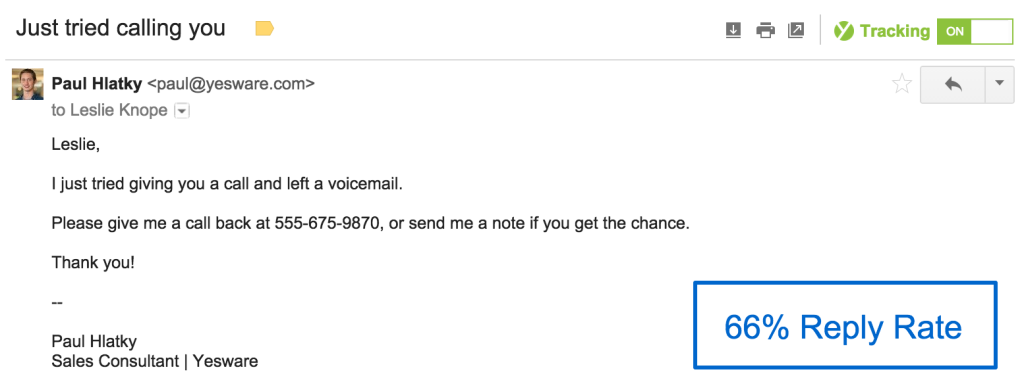Viewport: 1024px width, 380px height.
Task: Download the email using the download icon
Action: click(x=733, y=30)
